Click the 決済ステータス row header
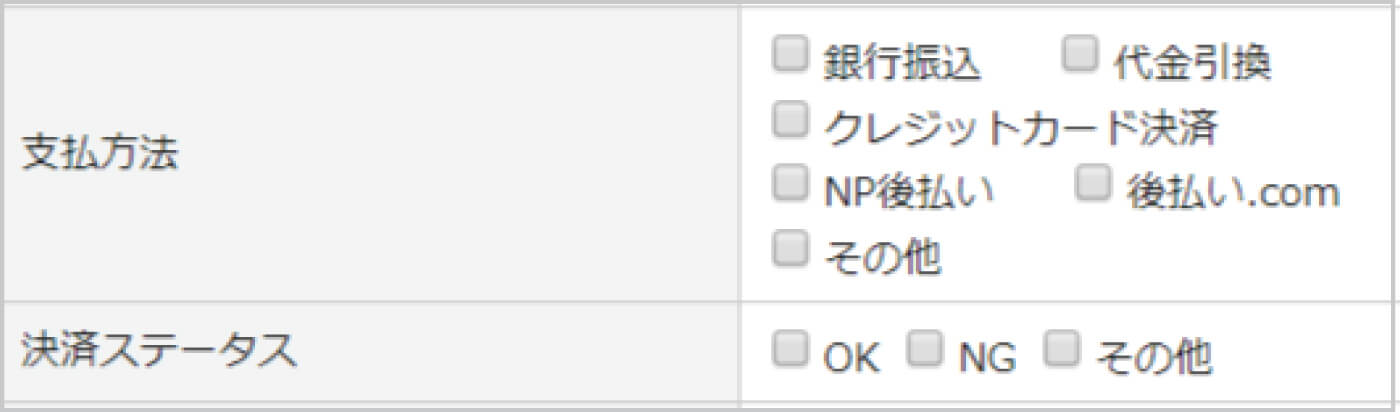The height and width of the screenshot is (412, 1400). click(159, 351)
